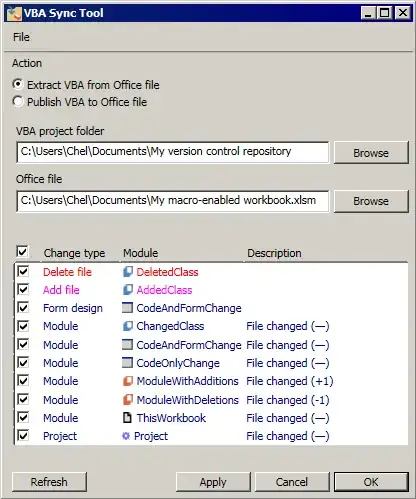Click the form icon beside CodeOnlyChange
This screenshot has width=416, height=499.
127,363
